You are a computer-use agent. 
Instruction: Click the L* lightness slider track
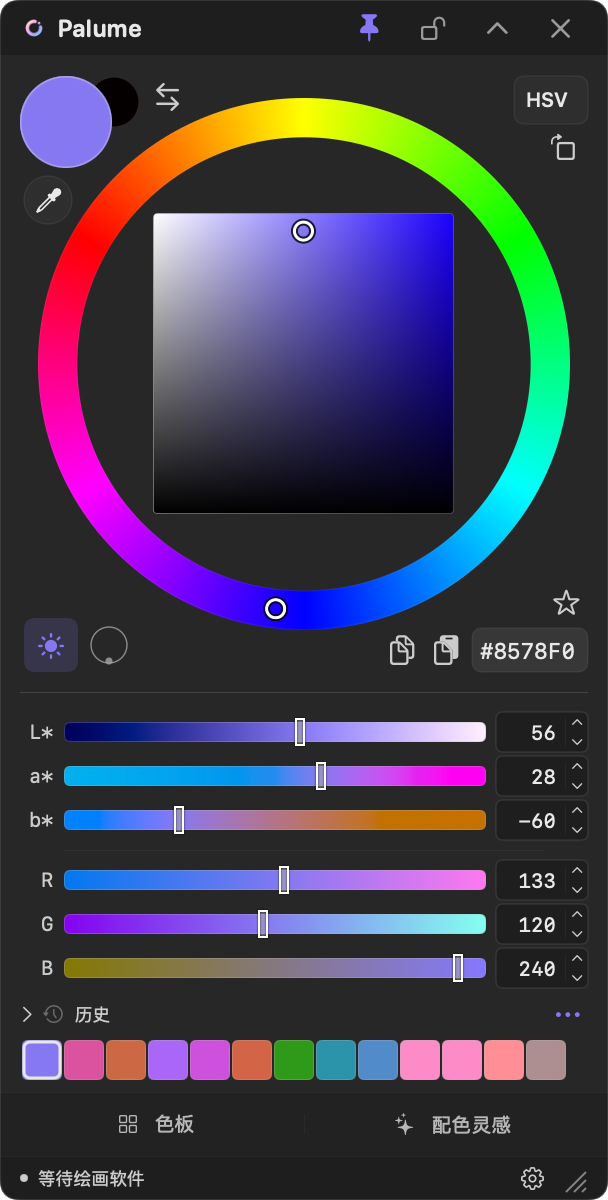(275, 732)
